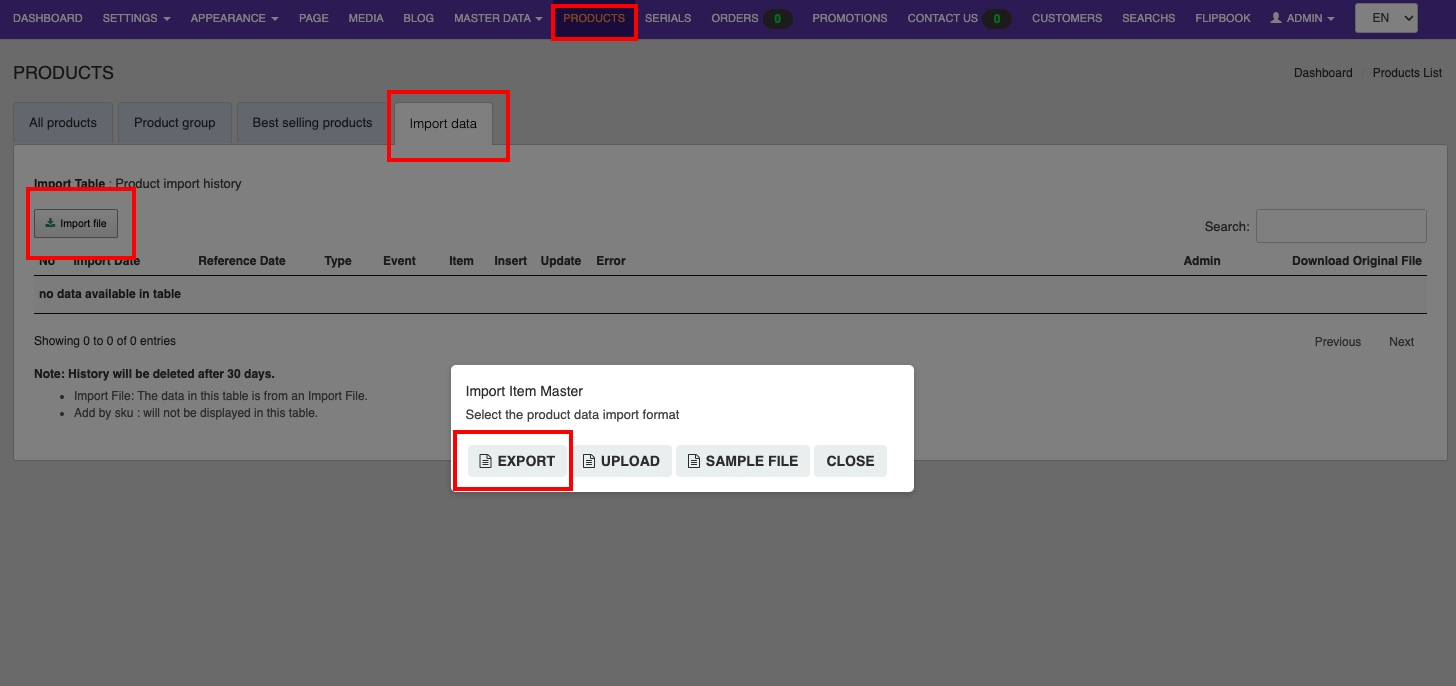Select the Best selling products tab
1456x686 pixels.
click(312, 123)
